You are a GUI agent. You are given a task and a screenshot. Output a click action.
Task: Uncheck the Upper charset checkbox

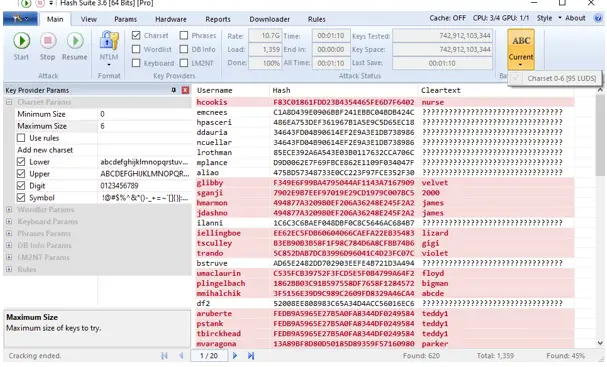click(21, 174)
